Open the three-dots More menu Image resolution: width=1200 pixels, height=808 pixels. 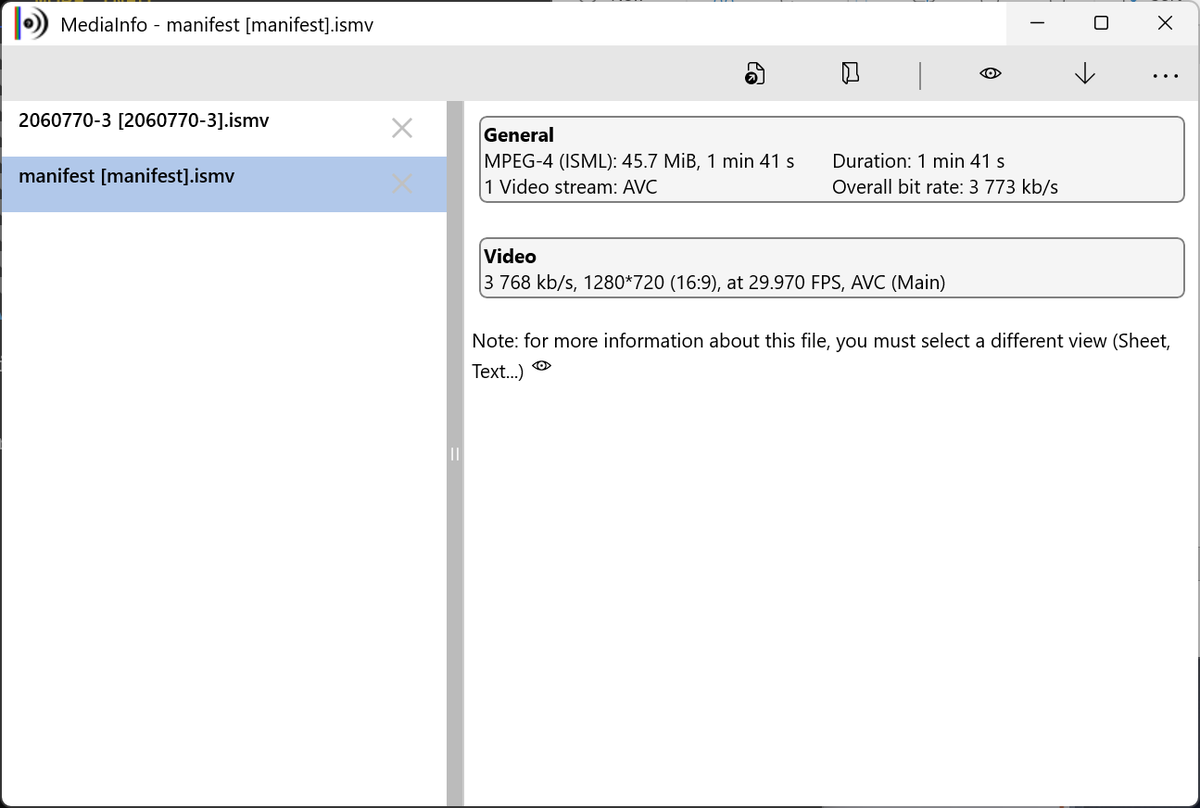pyautogui.click(x=1164, y=75)
